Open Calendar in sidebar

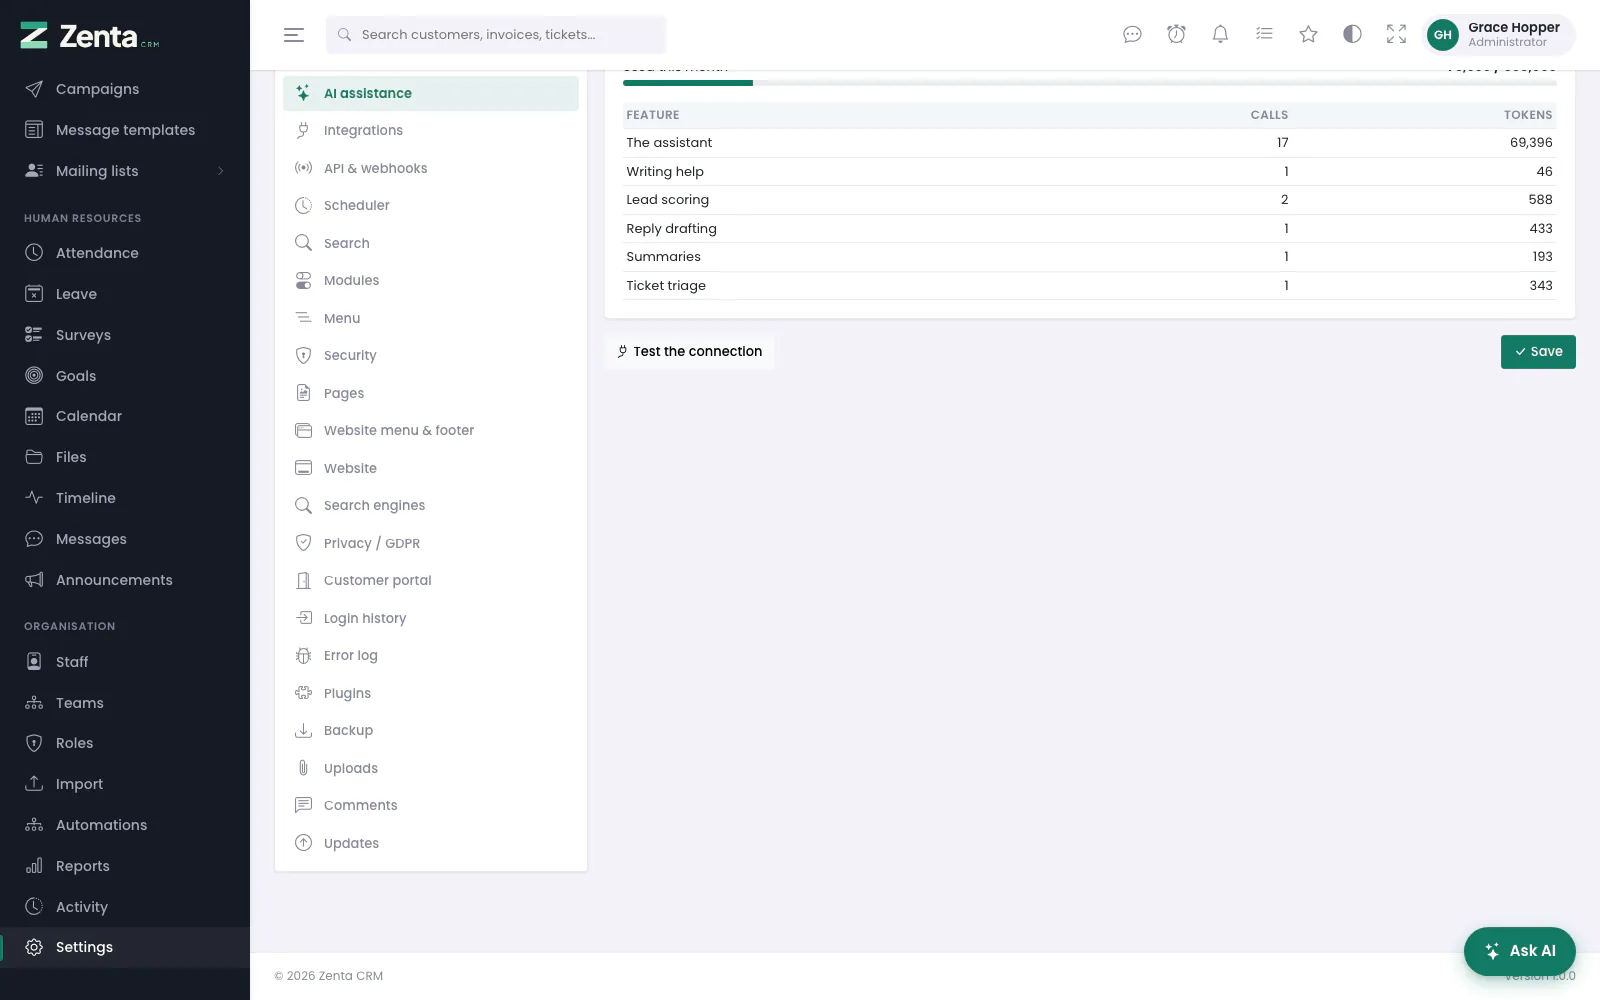[x=125, y=416]
